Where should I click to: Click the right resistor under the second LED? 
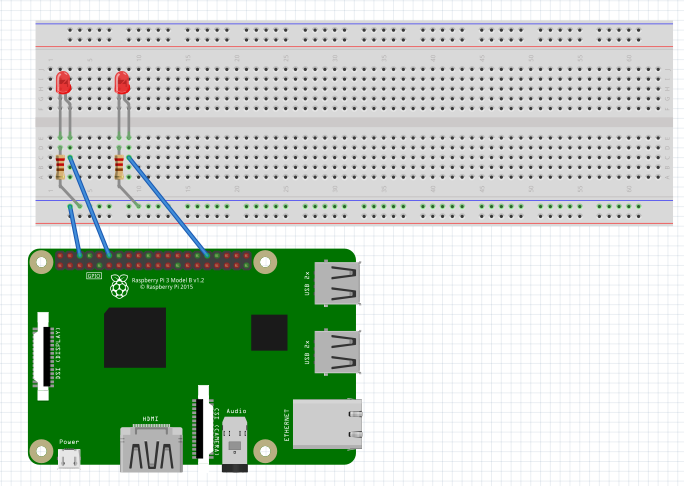click(x=119, y=167)
